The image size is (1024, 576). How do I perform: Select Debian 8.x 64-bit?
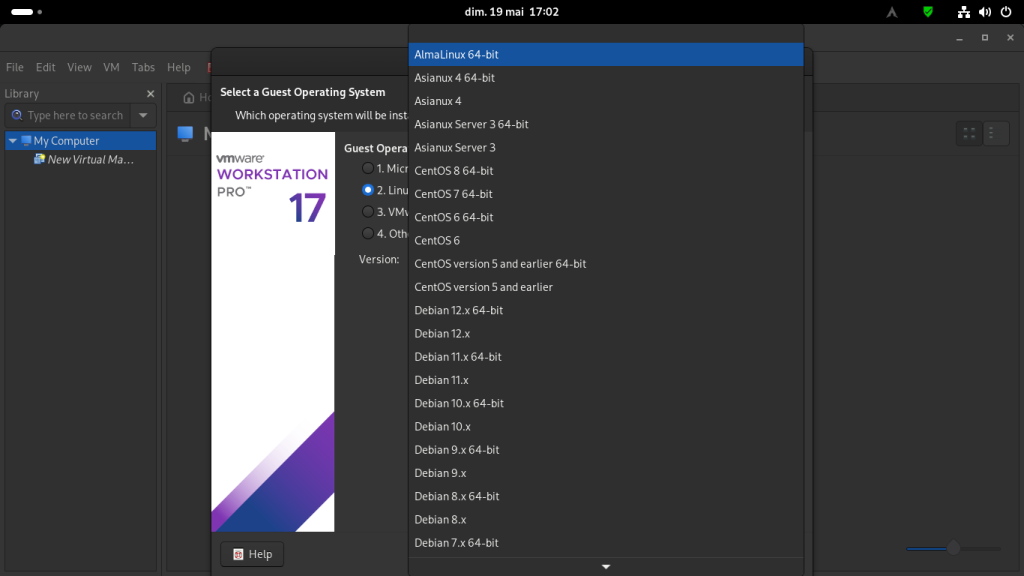605,496
